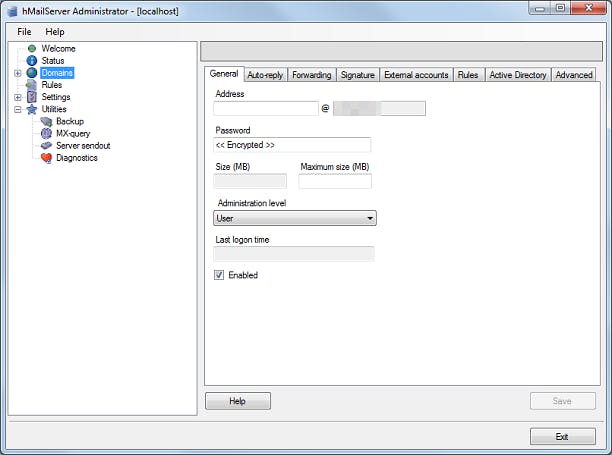
Task: Minimize the hMailServer Administrator window
Action: pyautogui.click(x=540, y=9)
